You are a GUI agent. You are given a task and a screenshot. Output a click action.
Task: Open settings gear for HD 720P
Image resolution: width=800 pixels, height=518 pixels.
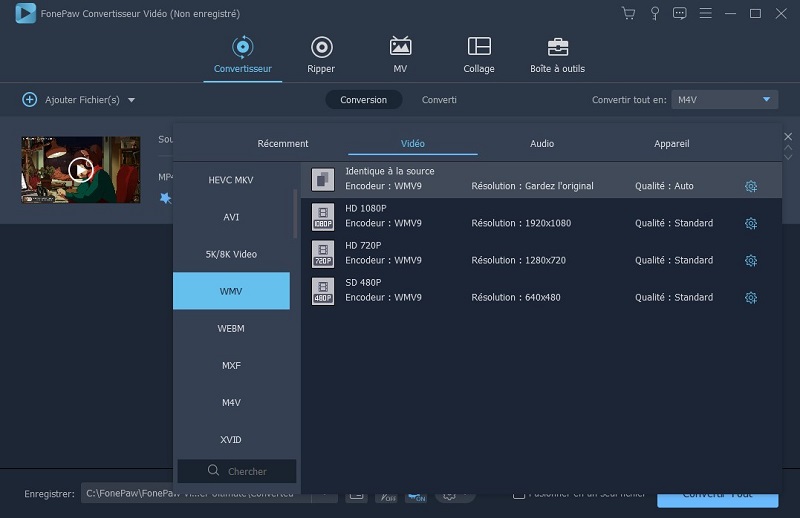[751, 261]
